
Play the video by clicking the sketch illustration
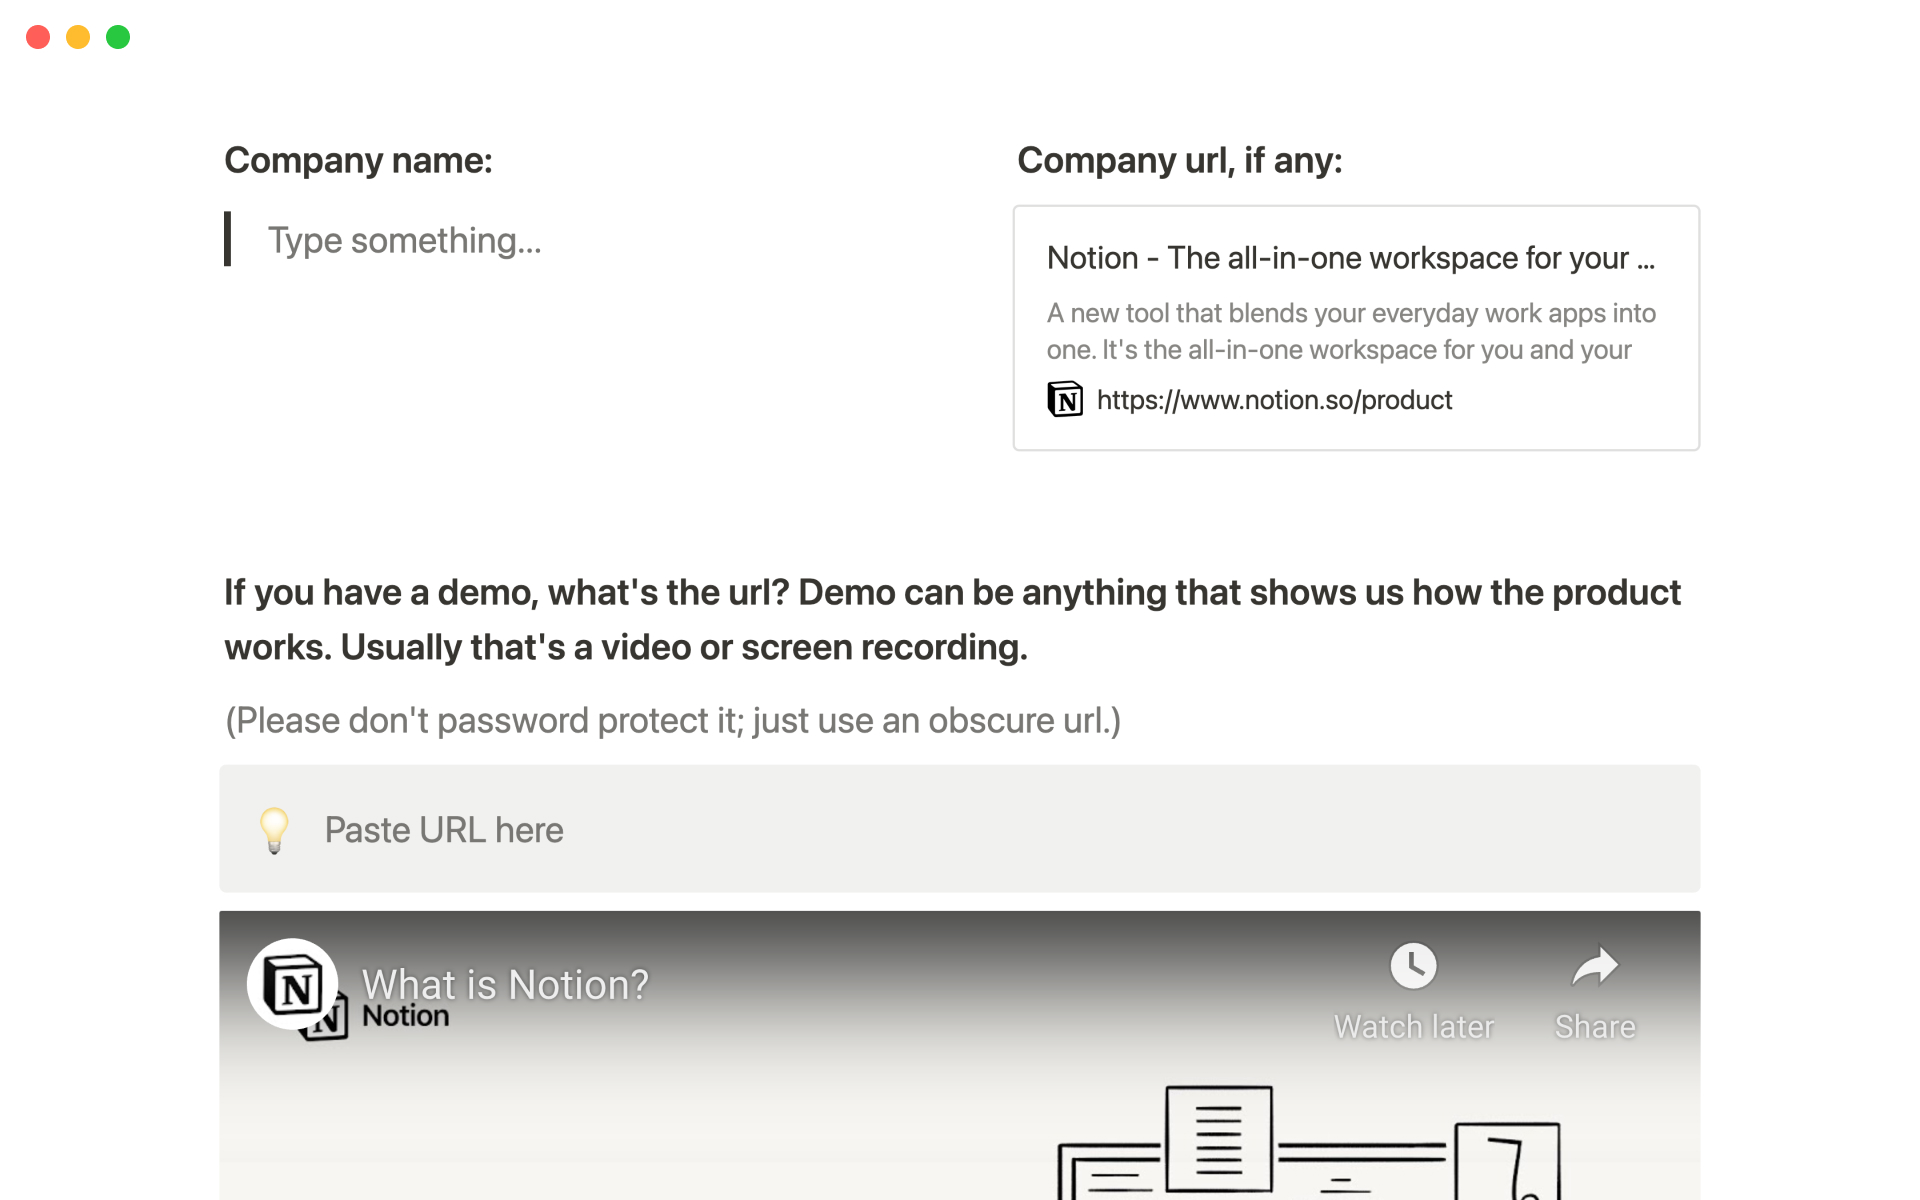pyautogui.click(x=1300, y=1140)
